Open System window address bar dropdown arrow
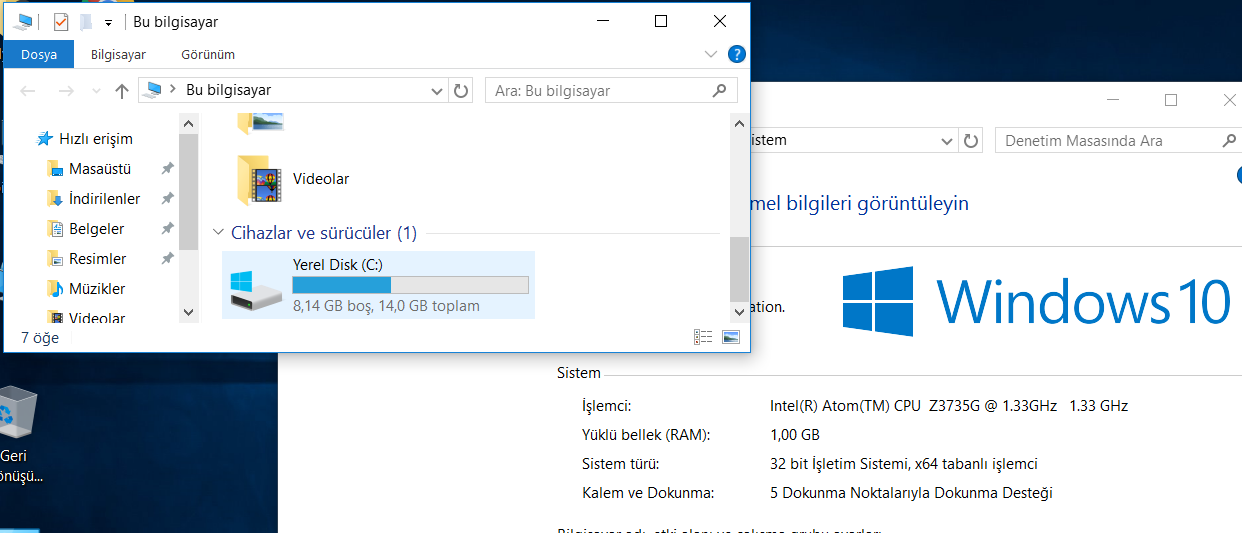Viewport: 1242px width, 533px height. [947, 141]
